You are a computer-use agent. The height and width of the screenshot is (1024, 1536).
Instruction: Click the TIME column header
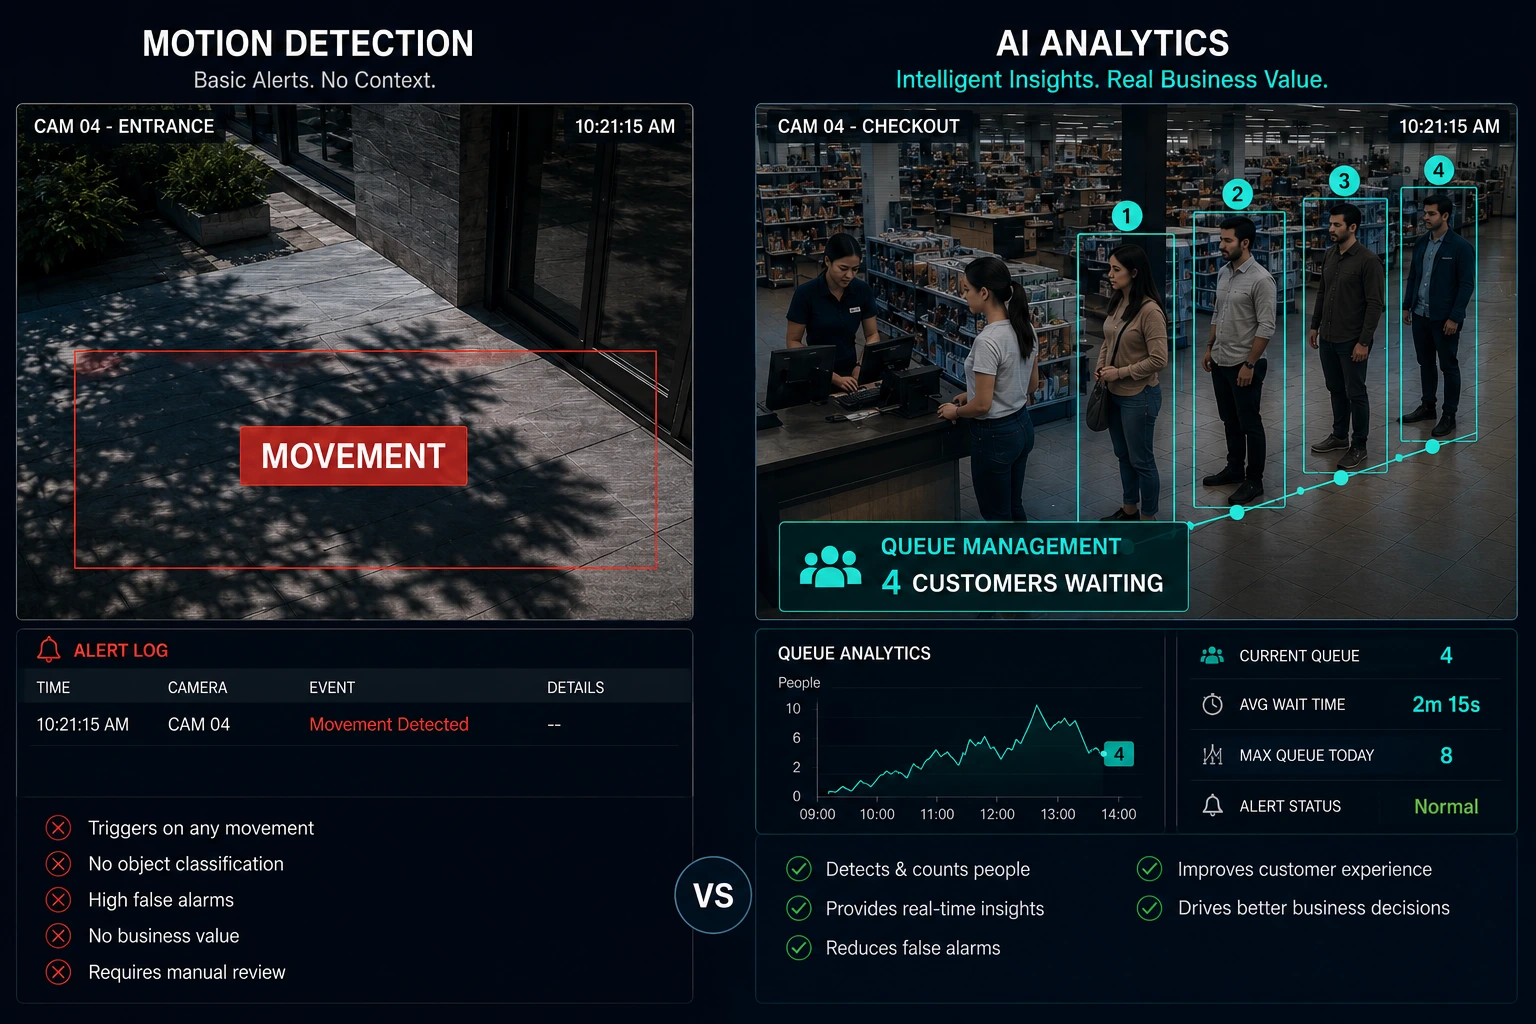(53, 688)
